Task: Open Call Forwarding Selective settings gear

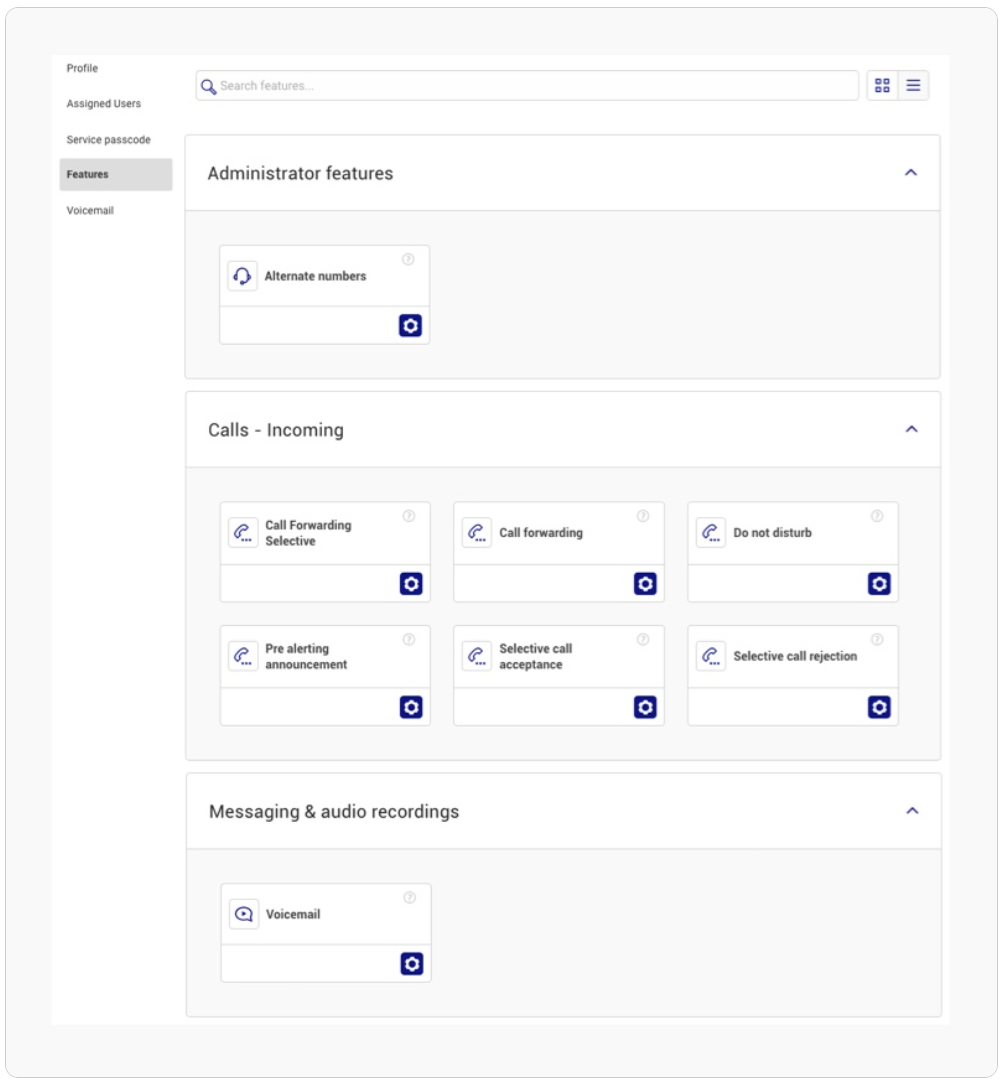Action: [x=411, y=584]
